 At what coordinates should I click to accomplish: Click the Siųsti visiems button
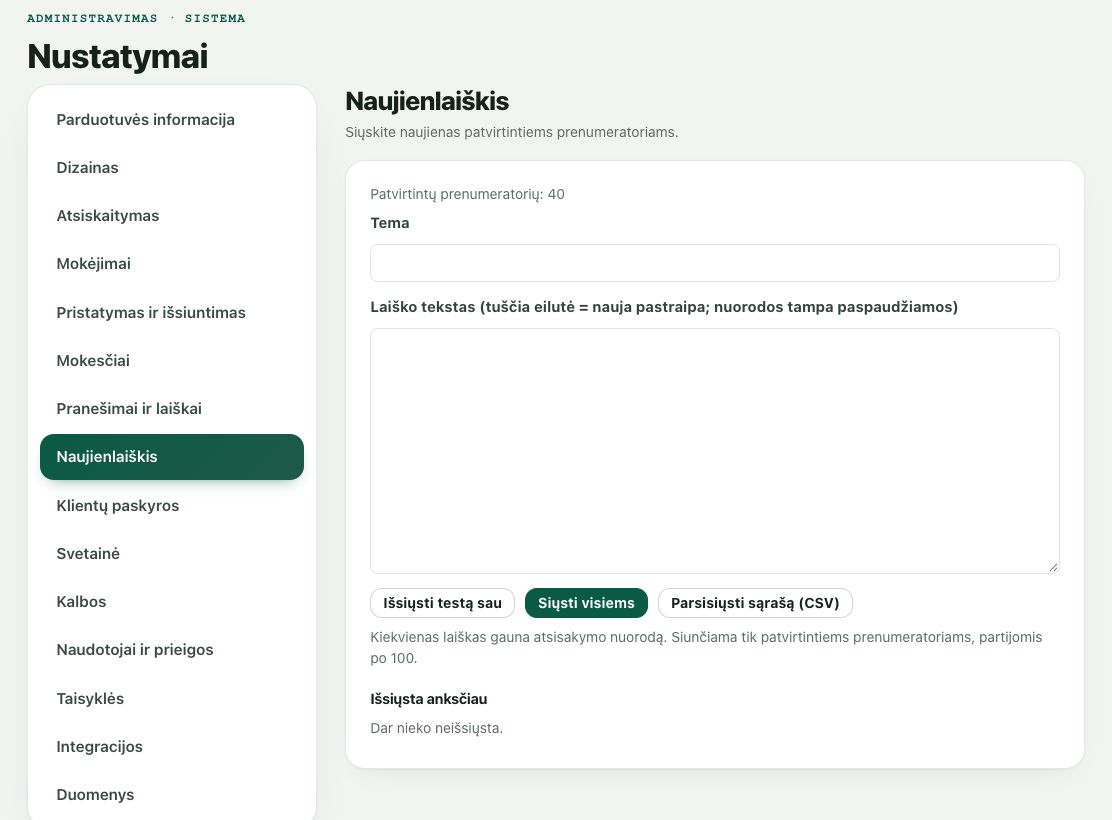click(x=586, y=603)
